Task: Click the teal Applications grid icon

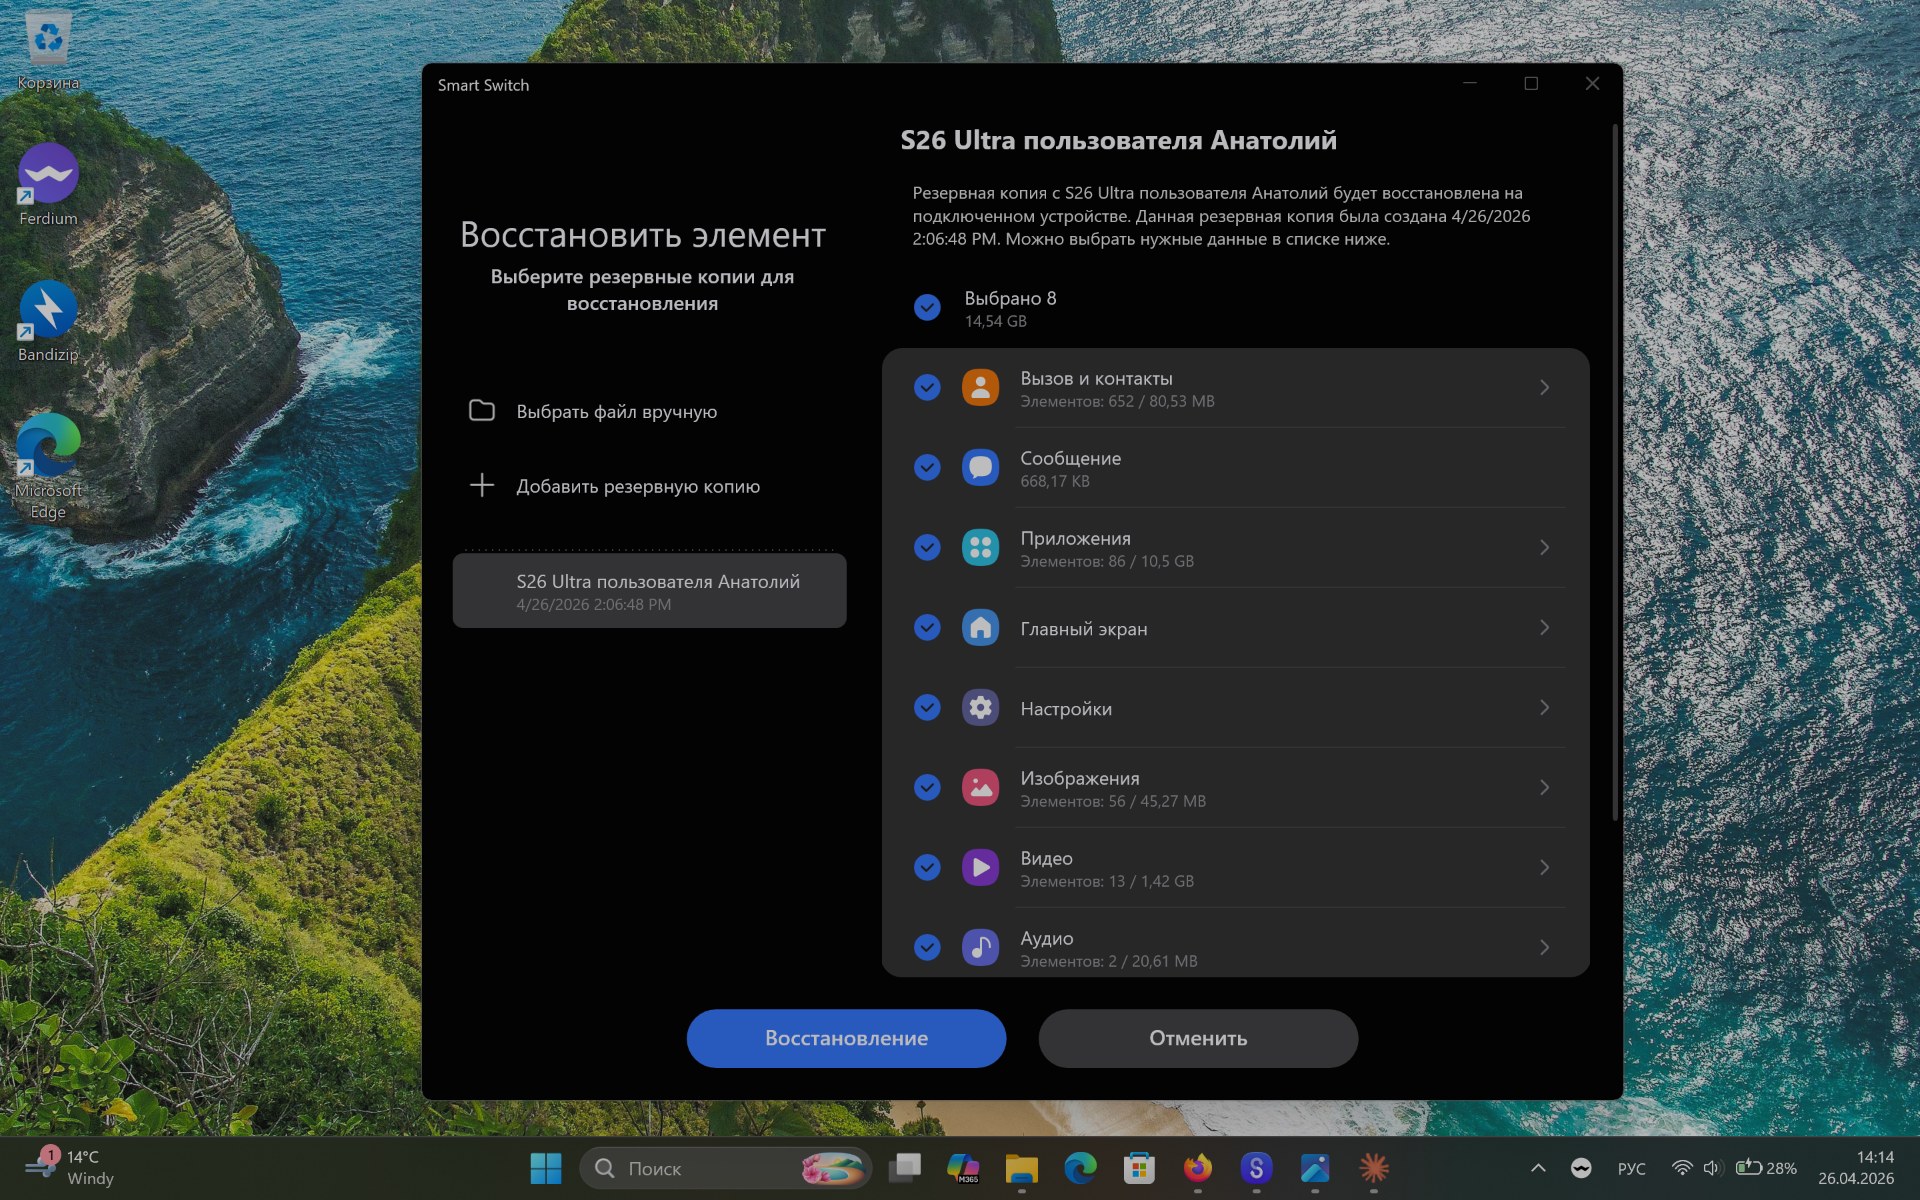Action: click(x=980, y=547)
